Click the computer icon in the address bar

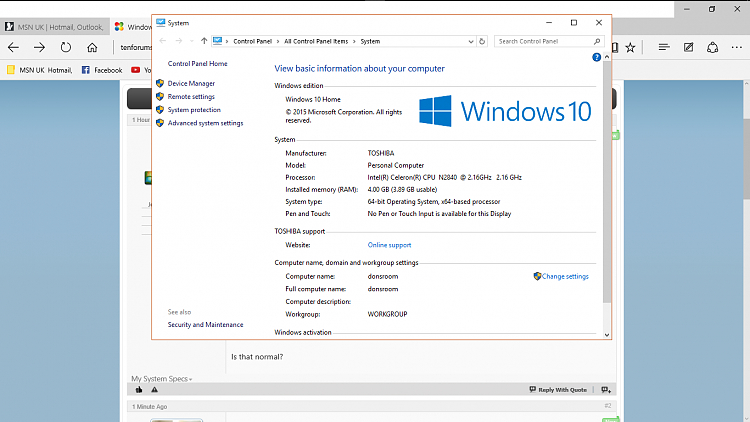(218, 41)
